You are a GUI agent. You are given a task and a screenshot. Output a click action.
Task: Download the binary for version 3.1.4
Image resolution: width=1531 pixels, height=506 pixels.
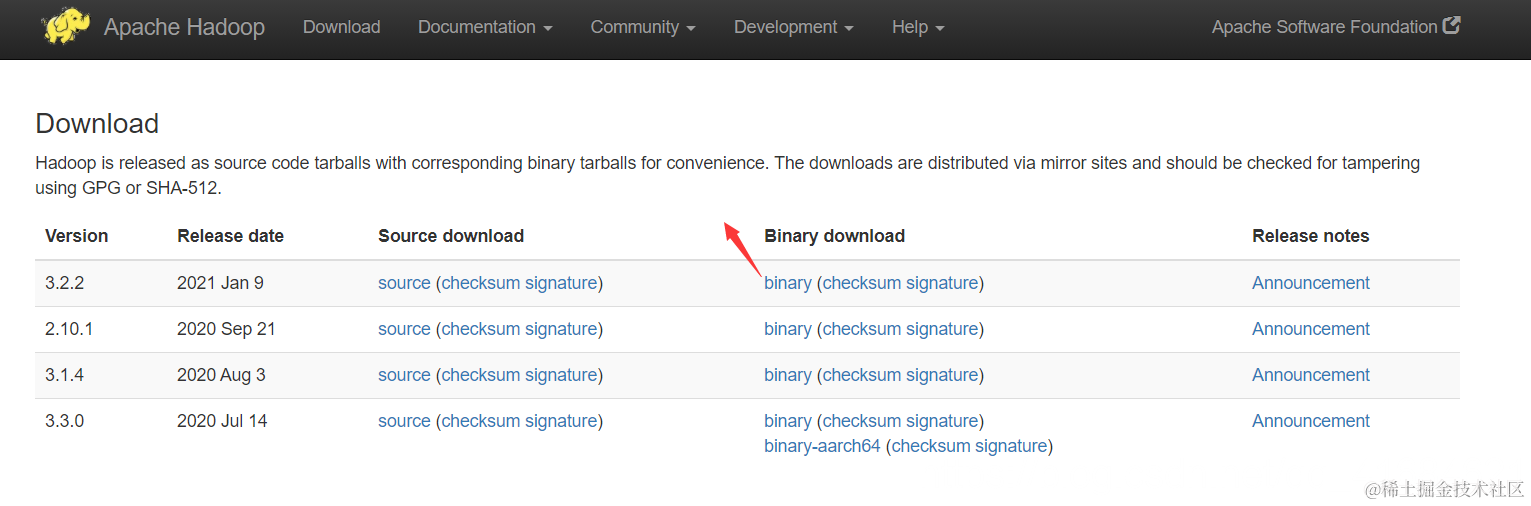[x=787, y=375]
